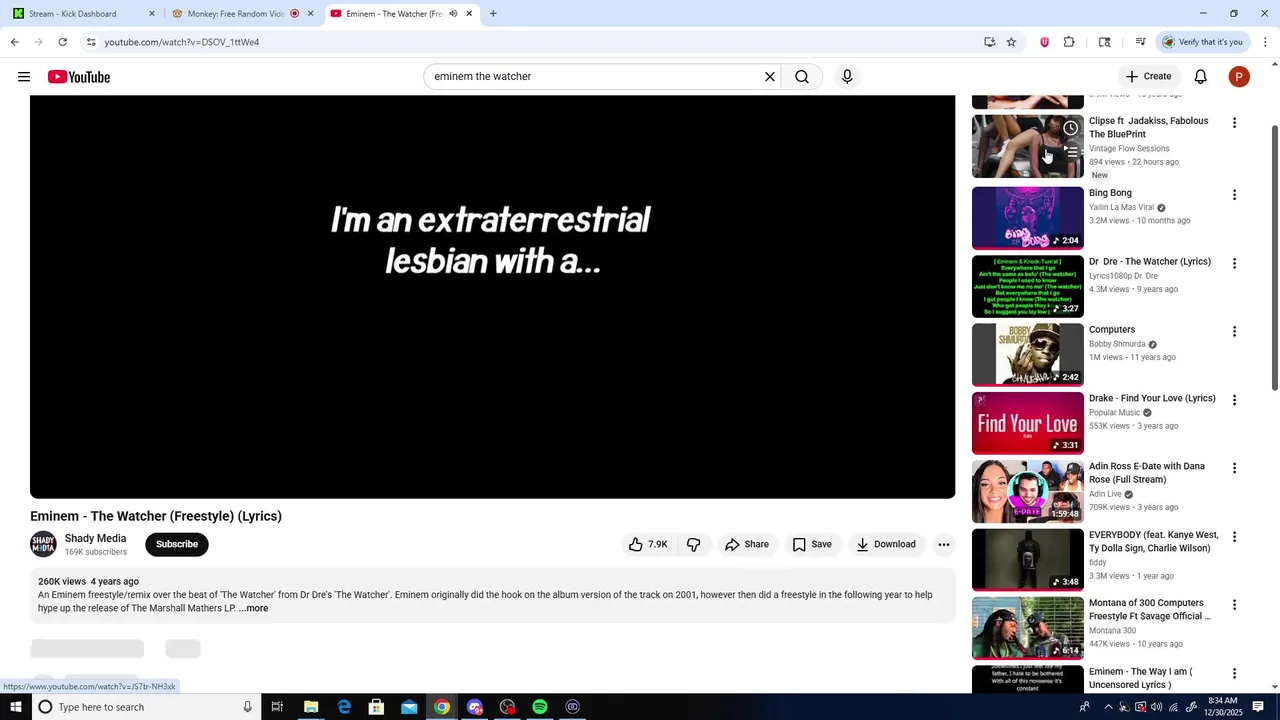Open options for Adin Ross E-Date

pos(1234,468)
